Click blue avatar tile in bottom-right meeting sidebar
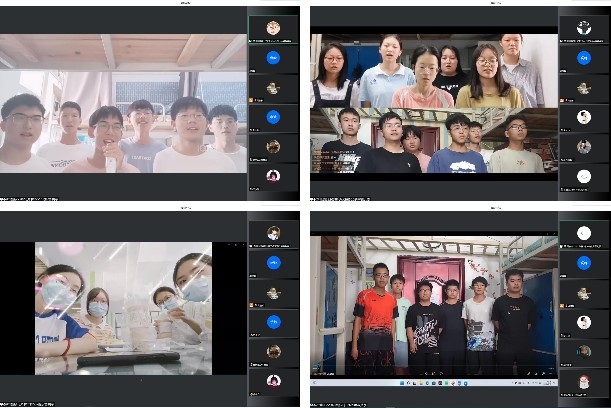Viewport: 611px width, 408px height. click(584, 262)
